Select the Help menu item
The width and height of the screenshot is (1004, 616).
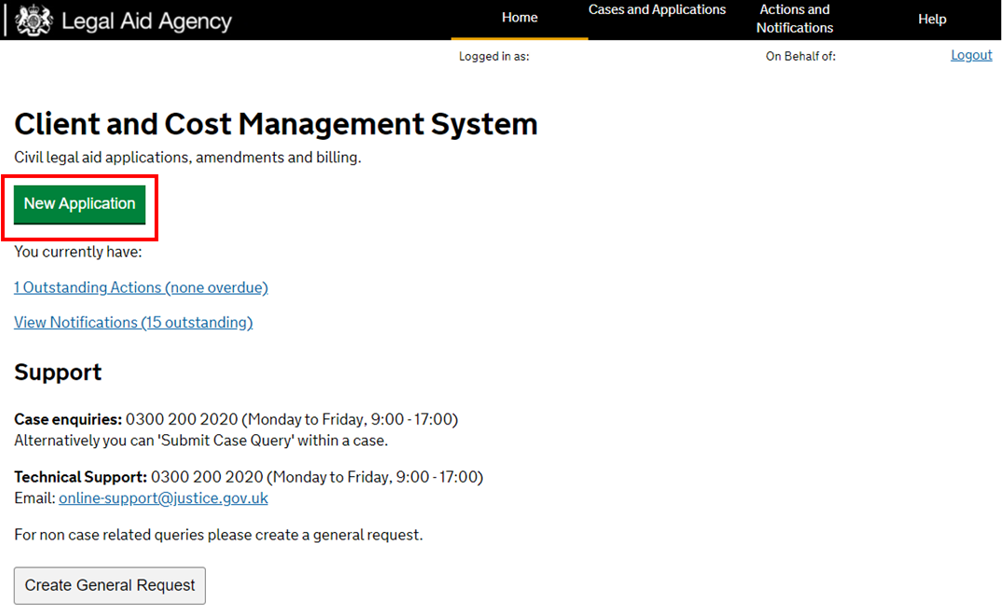pos(932,19)
